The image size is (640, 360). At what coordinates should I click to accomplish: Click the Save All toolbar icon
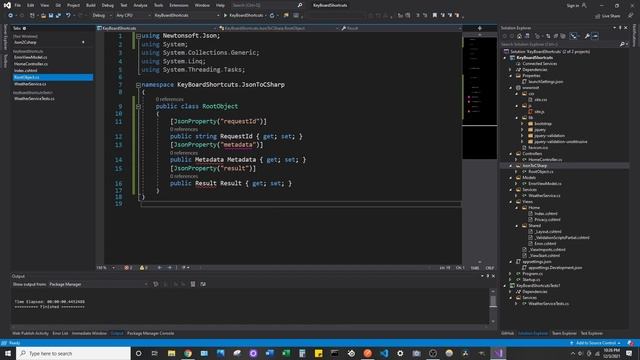(x=58, y=16)
